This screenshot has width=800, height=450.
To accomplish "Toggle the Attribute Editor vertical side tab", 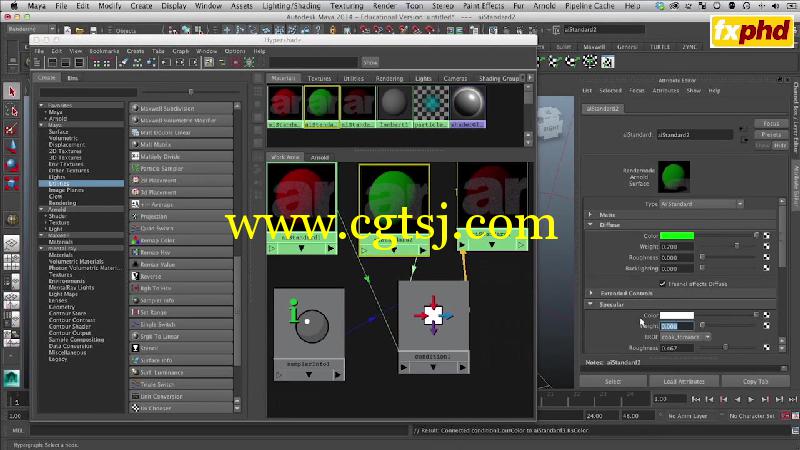I will coord(795,186).
